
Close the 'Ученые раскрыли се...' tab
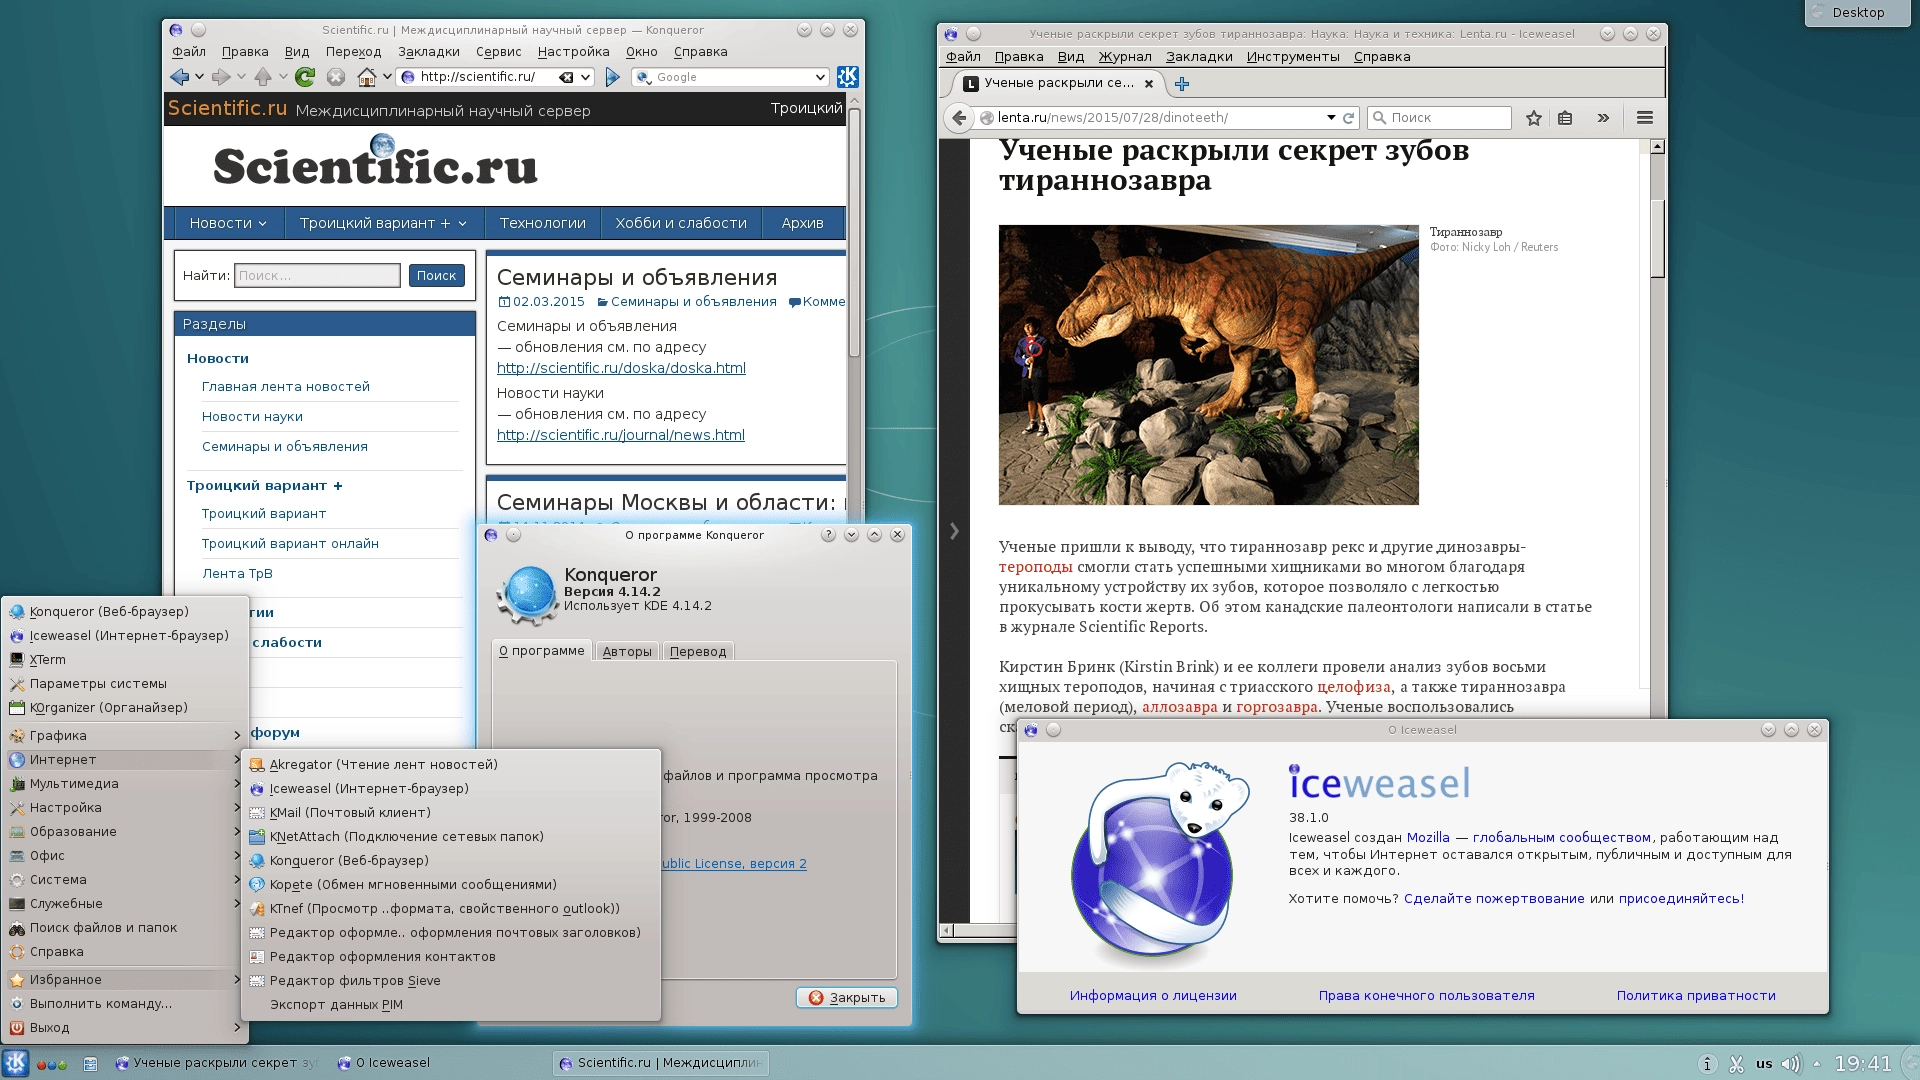coord(1149,84)
